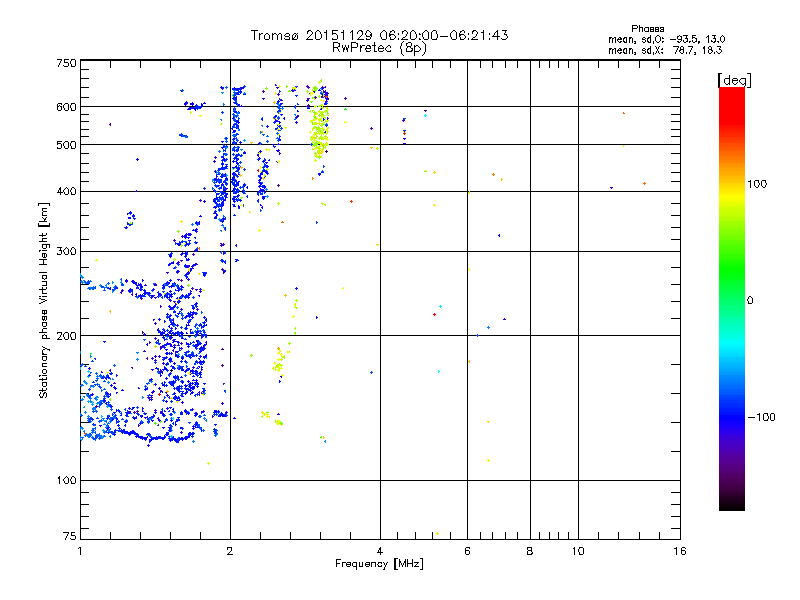Image resolution: width=800 pixels, height=600 pixels.
Task: Click the frequency axis tick "1"
Action: (80, 551)
